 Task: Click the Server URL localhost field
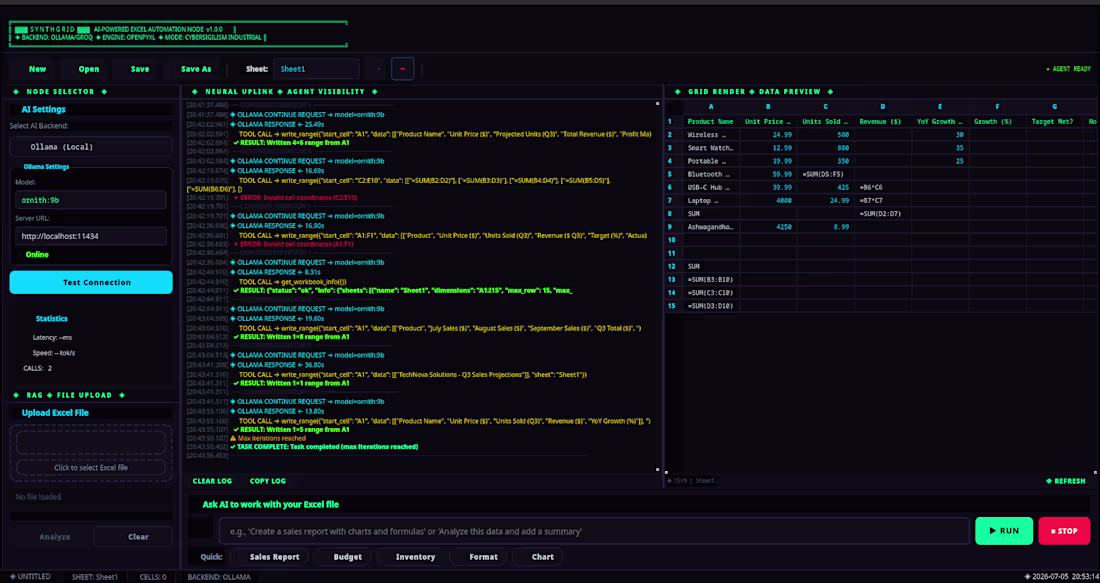pos(91,236)
